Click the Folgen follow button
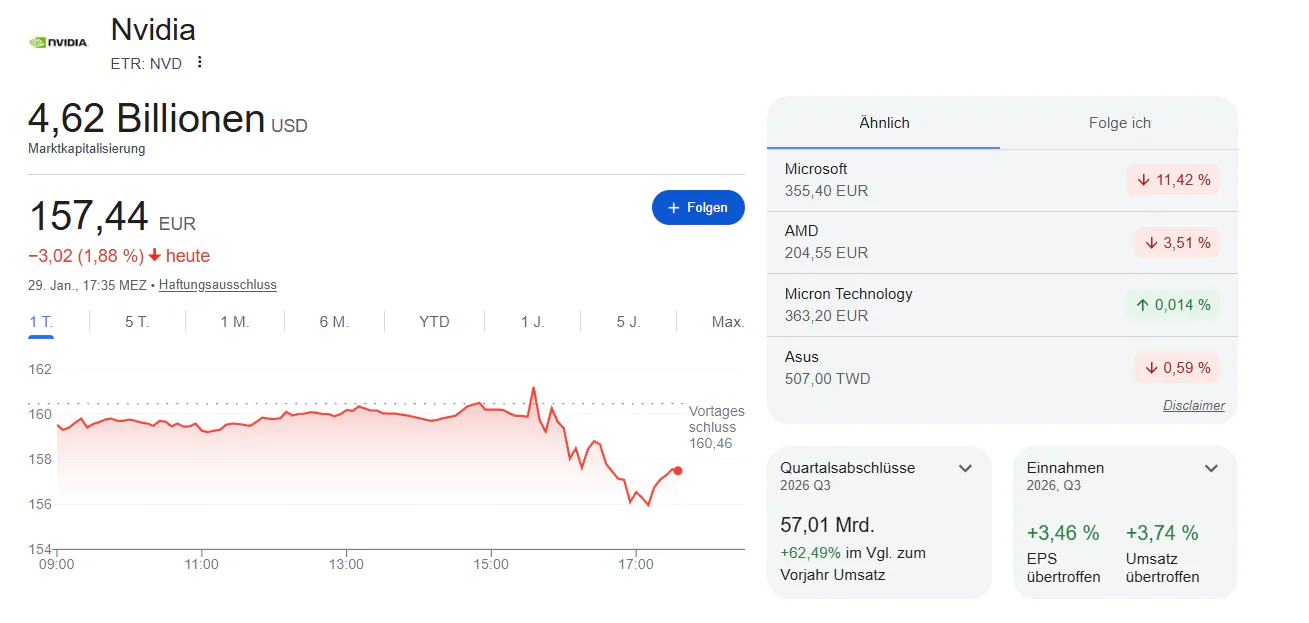The image size is (1309, 623). pyautogui.click(x=698, y=207)
